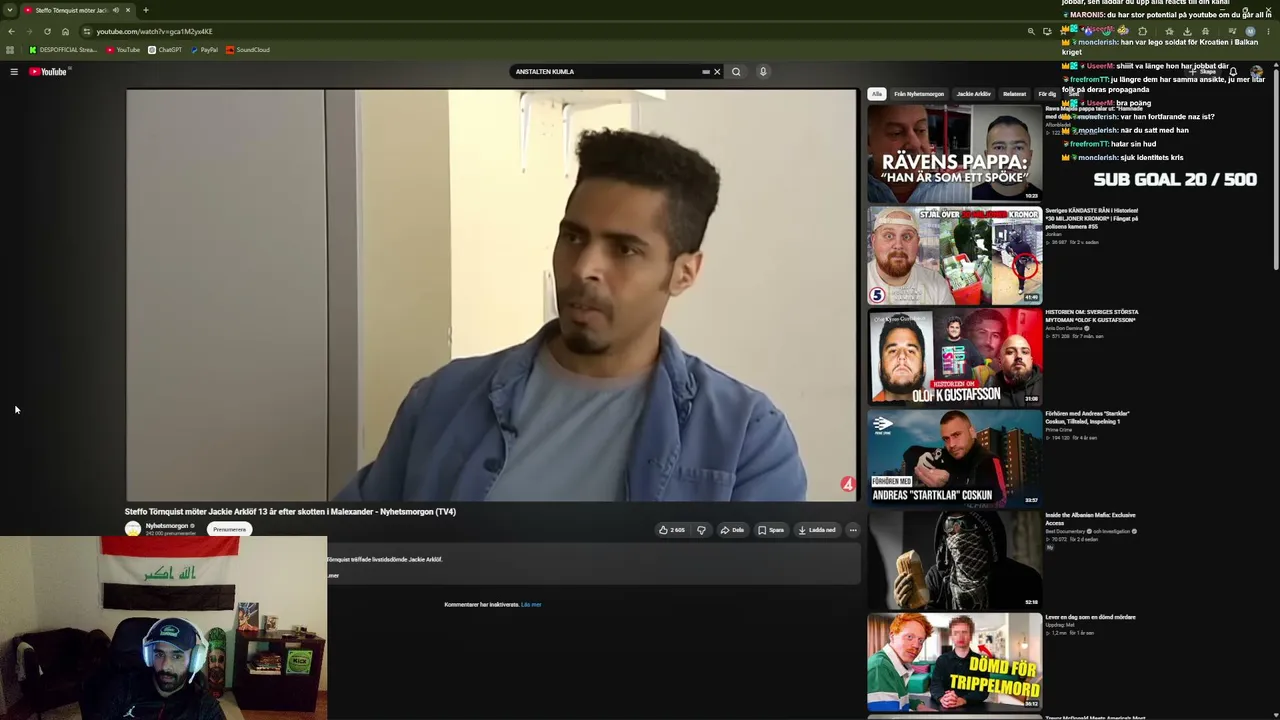Screen dimensions: 1280x720
Task: Open a new browser tab
Action: click(146, 10)
